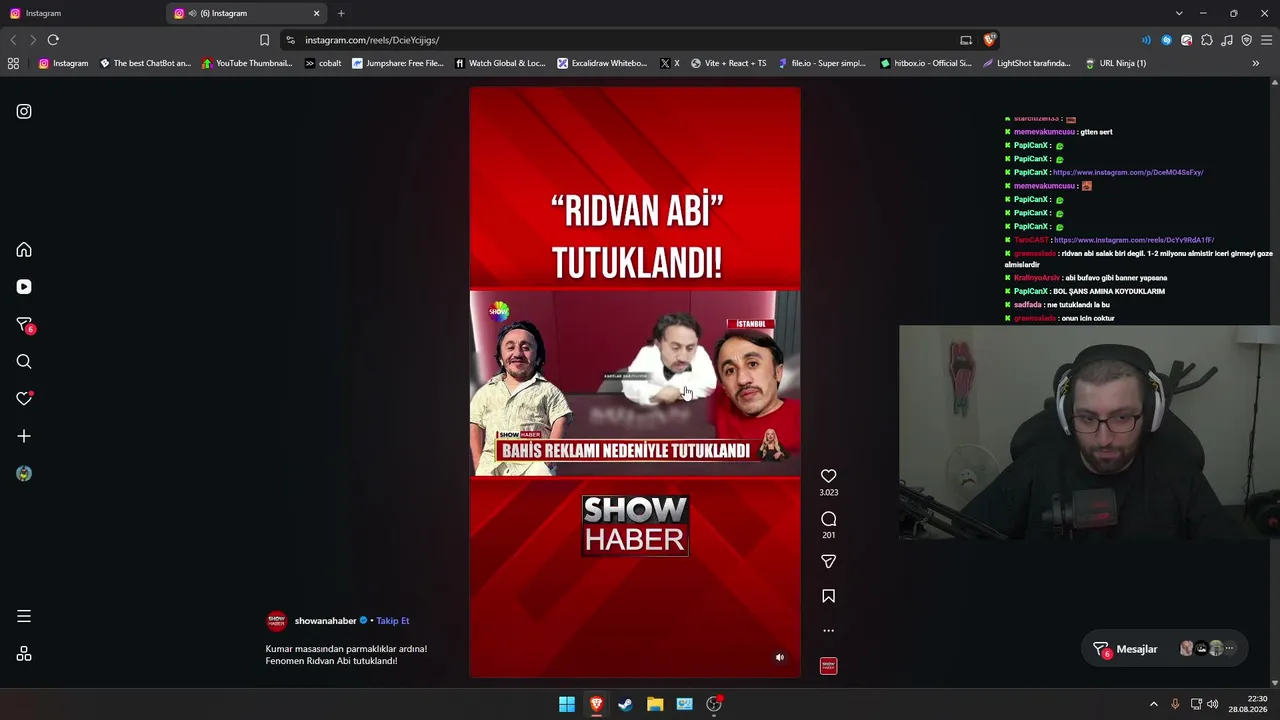1280x720 pixels.
Task: Open the More hamburger menu in sidebar
Action: tap(24, 617)
